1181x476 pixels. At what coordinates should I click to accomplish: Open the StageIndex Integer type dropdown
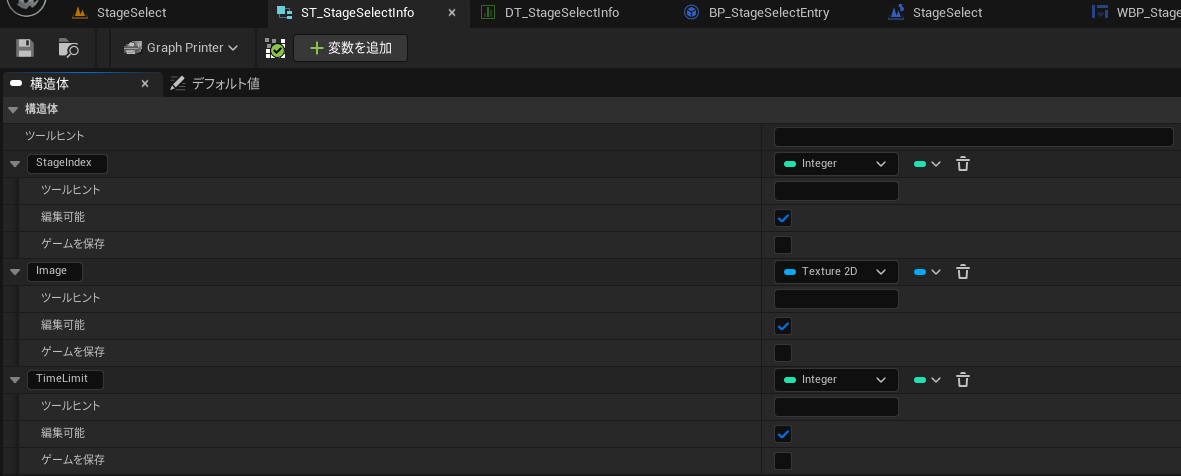click(836, 164)
